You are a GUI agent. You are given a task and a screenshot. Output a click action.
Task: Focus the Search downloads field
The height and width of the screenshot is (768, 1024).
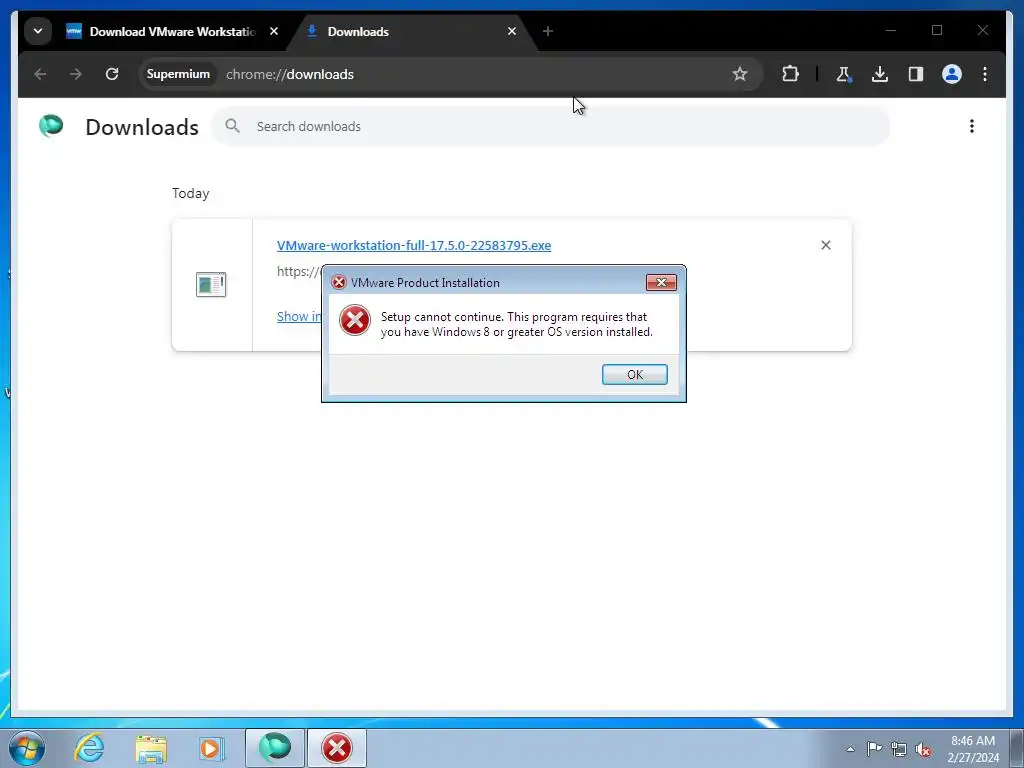(550, 126)
